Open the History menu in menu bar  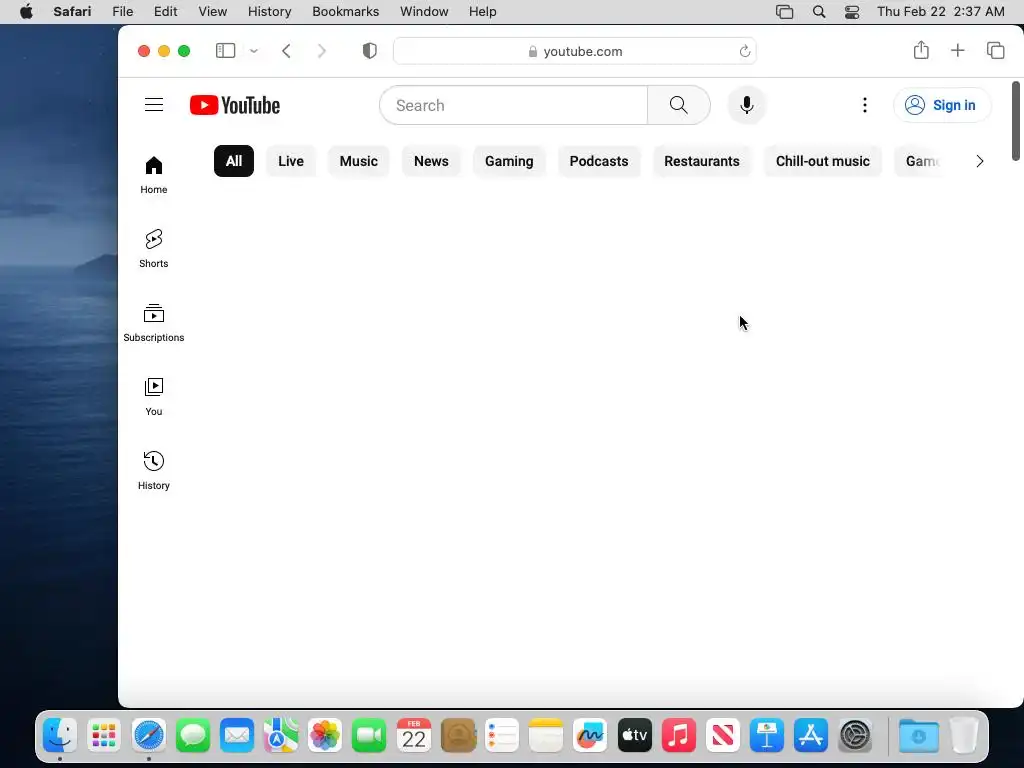pyautogui.click(x=269, y=12)
